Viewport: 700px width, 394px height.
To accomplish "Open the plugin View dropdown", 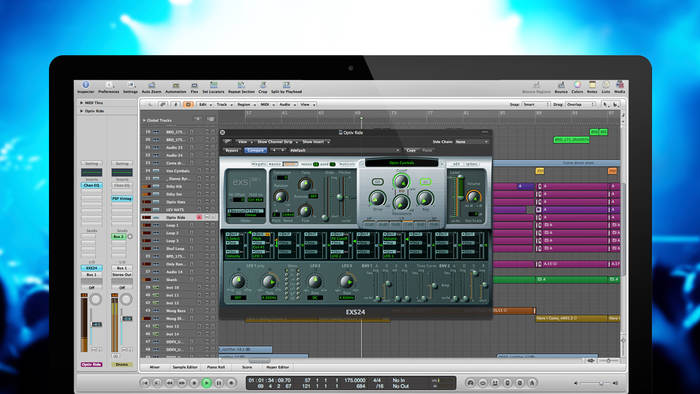I will point(244,141).
